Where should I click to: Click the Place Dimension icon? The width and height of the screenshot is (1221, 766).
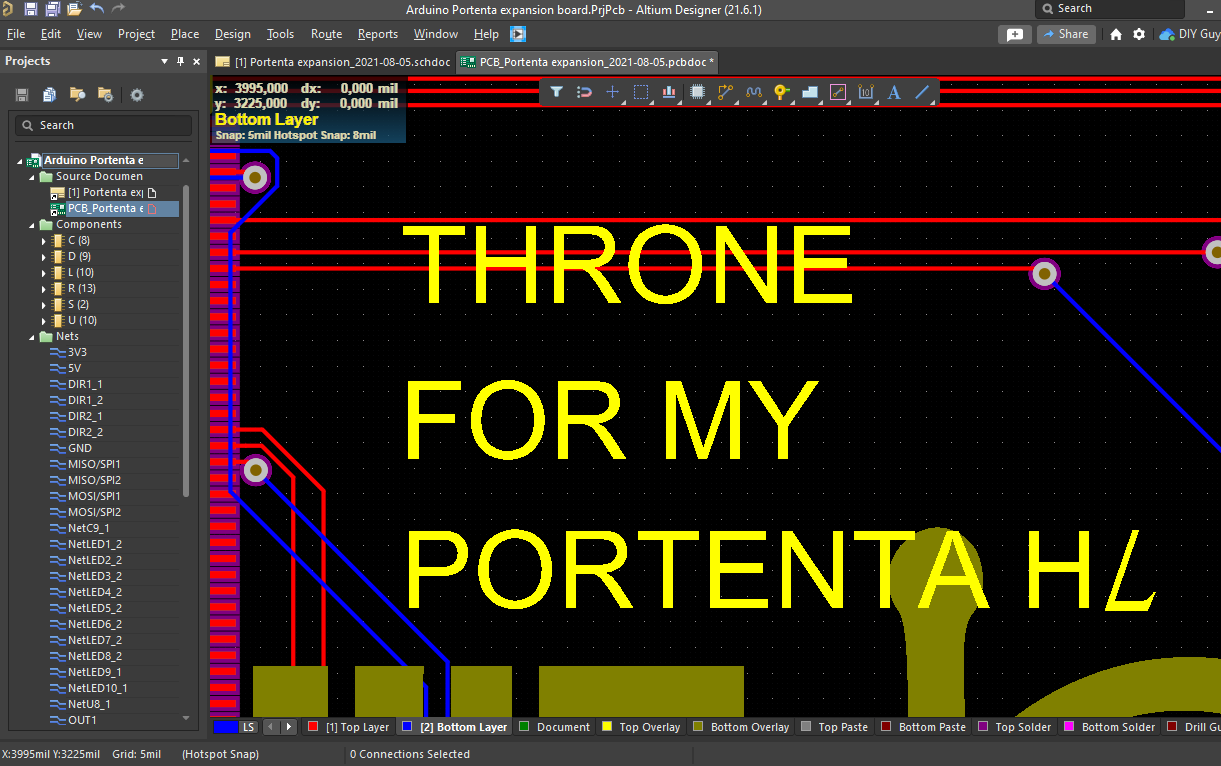click(x=866, y=92)
